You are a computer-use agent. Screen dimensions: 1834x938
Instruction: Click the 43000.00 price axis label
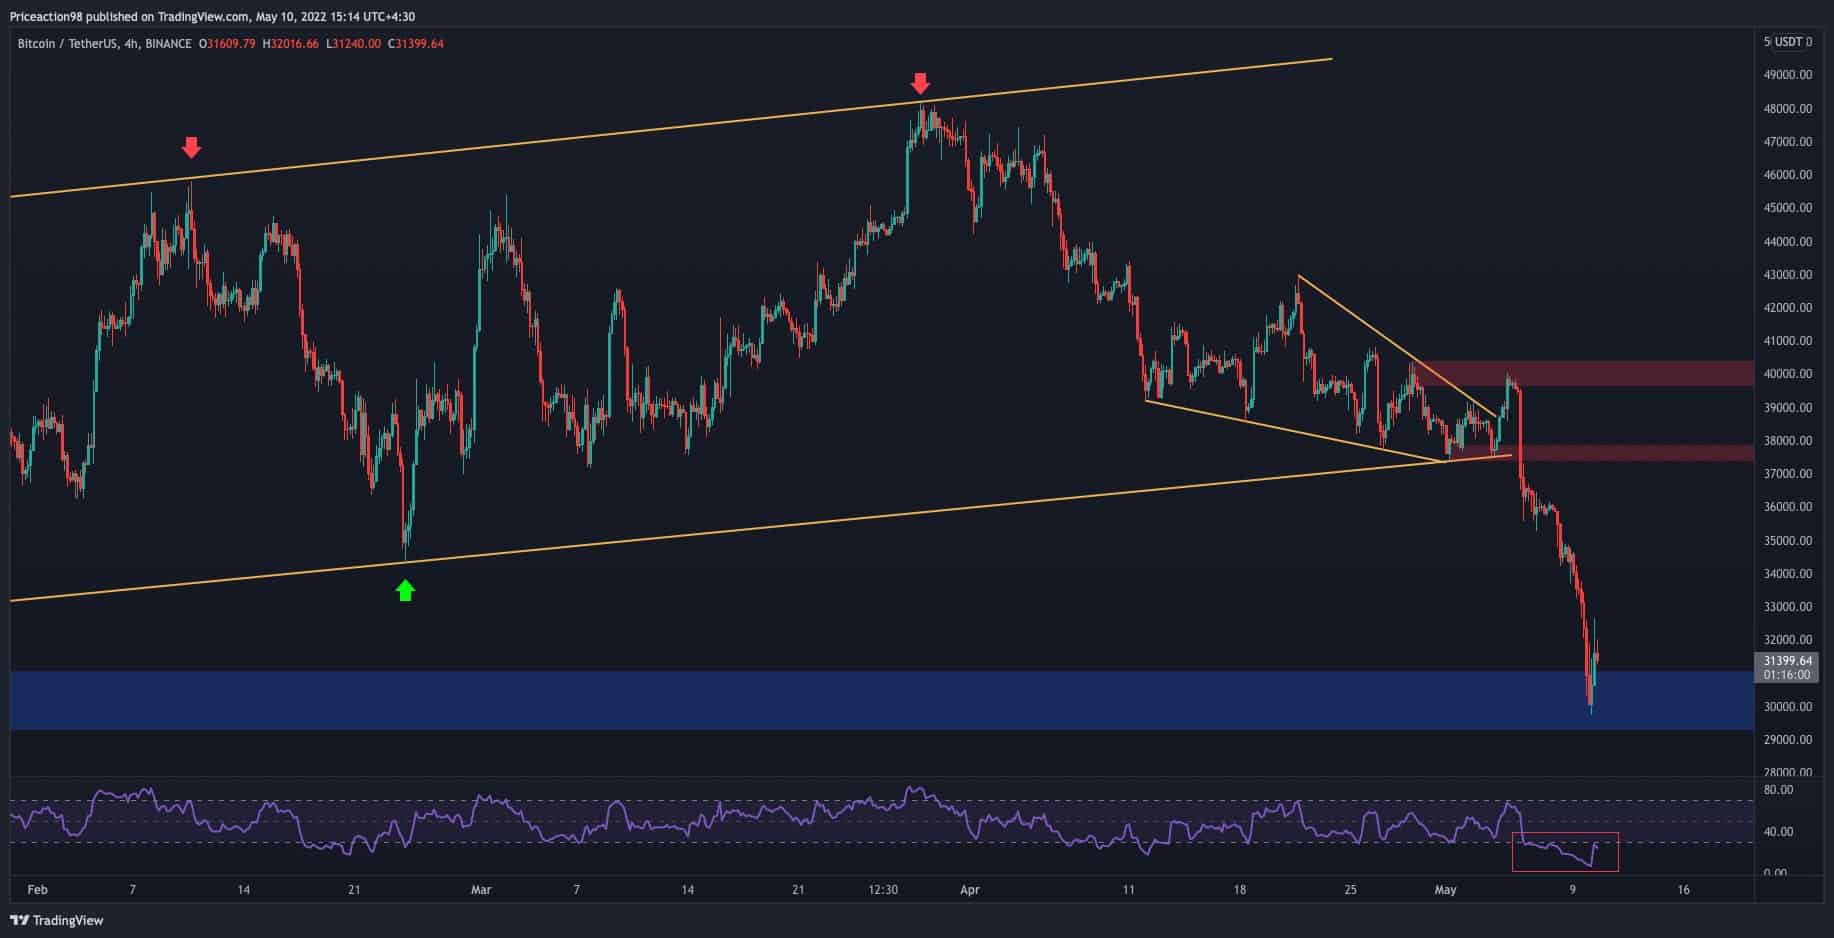click(x=1788, y=275)
